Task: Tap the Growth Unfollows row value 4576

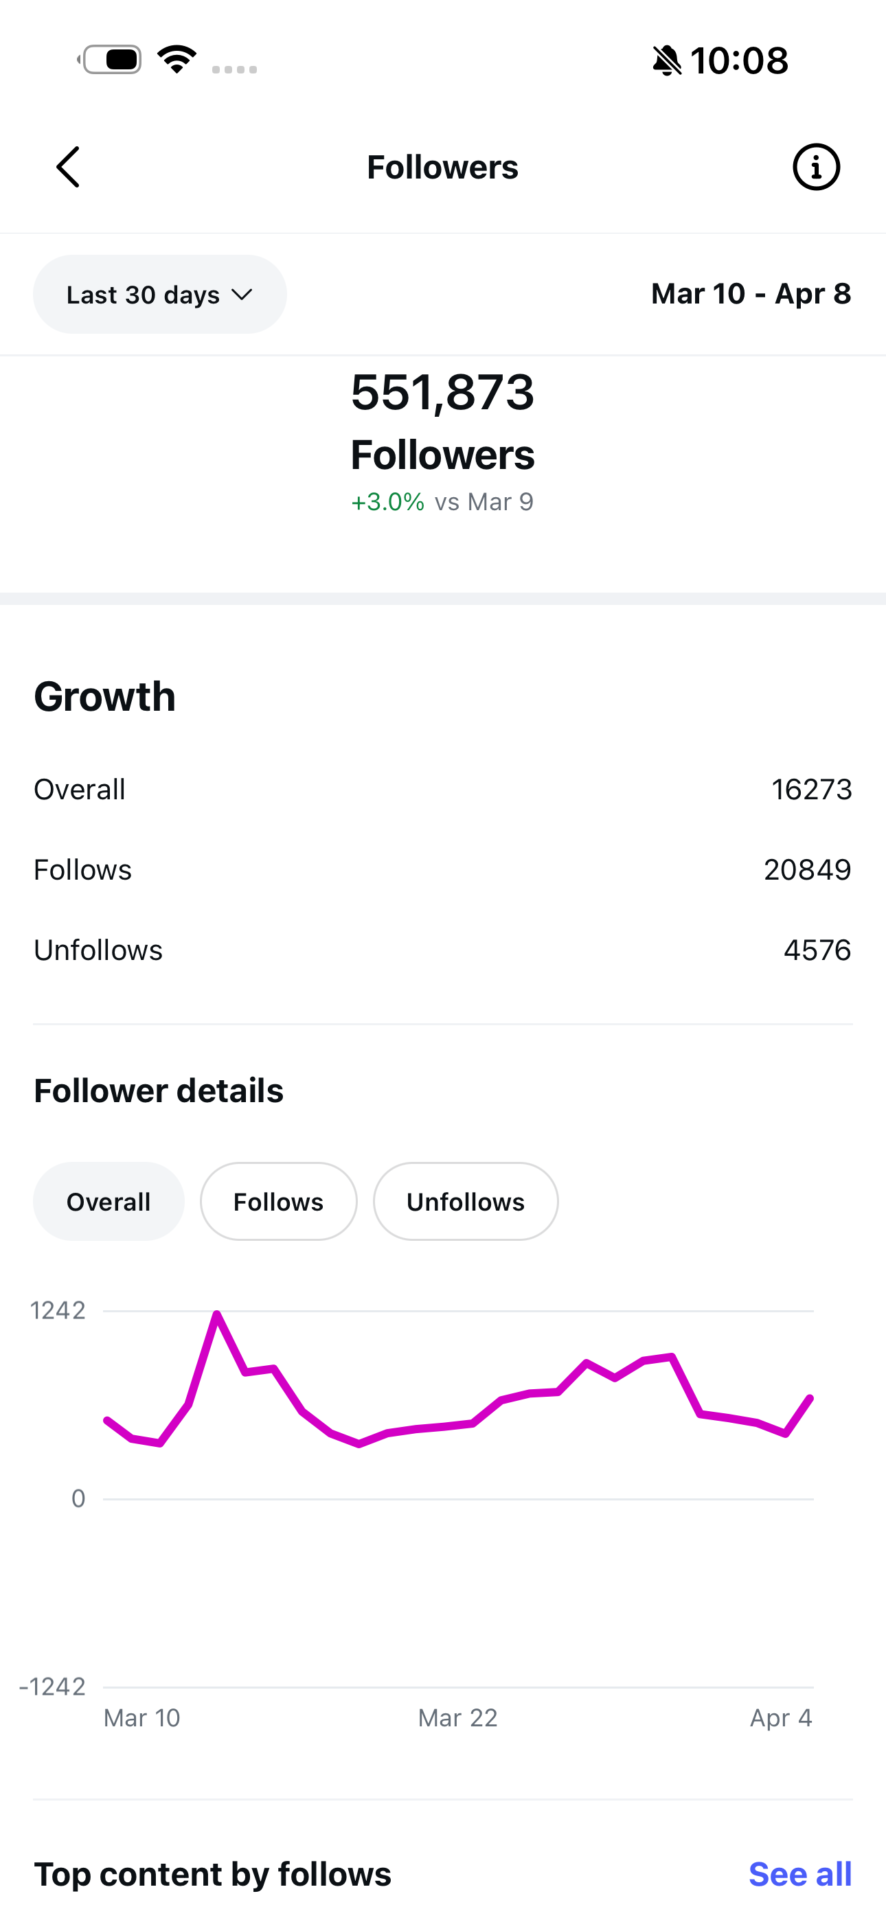Action: pos(817,950)
